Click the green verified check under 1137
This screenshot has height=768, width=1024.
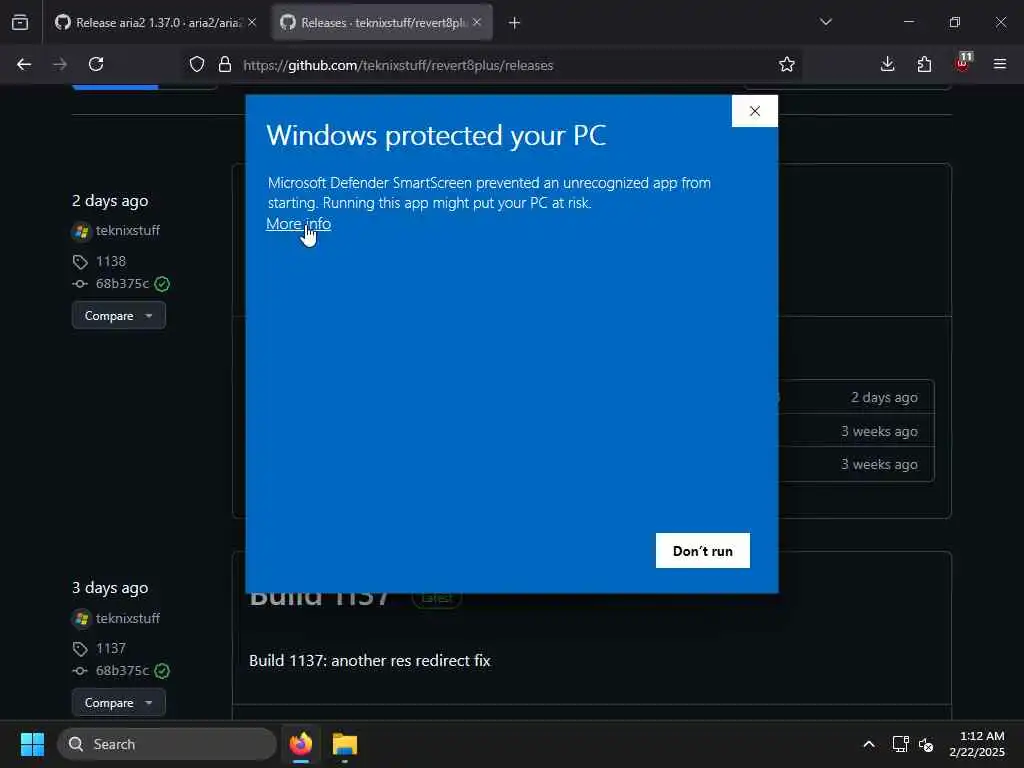coord(162,671)
